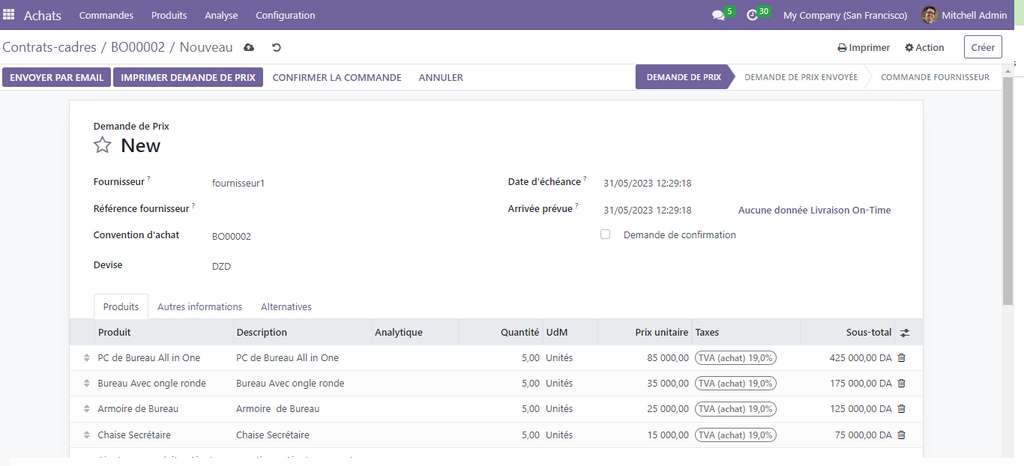1024x466 pixels.
Task: Switch to the Alternatives tab
Action: (286, 307)
